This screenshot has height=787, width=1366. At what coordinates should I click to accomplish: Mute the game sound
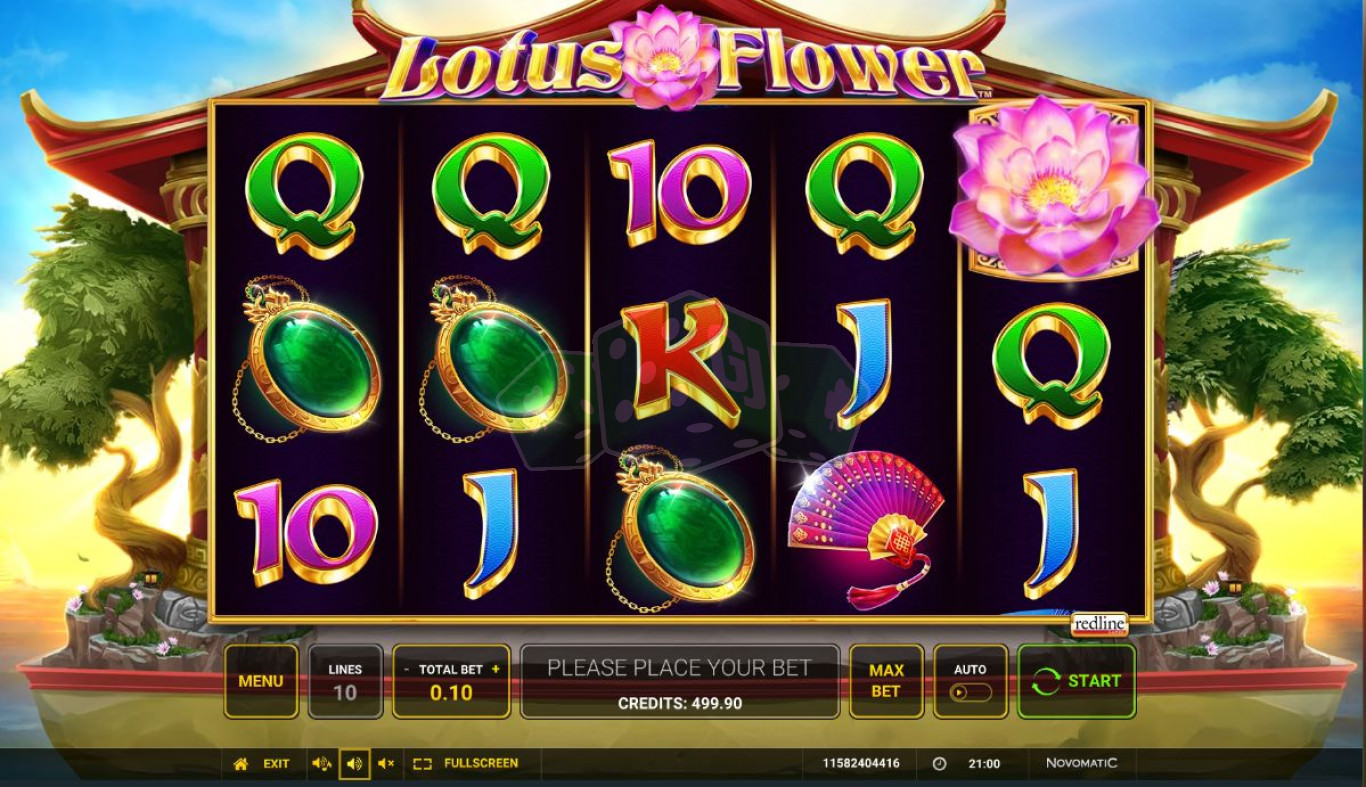[386, 764]
